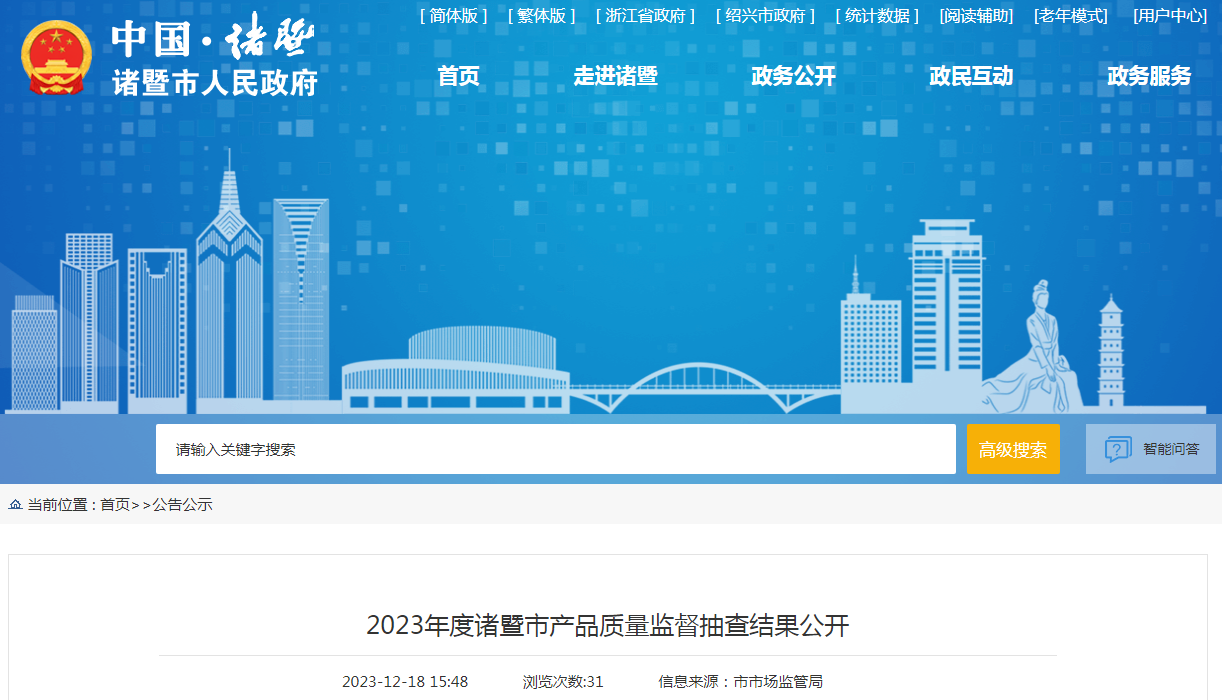Click the 首页 breadcrumb link
This screenshot has height=700, width=1222.
pyautogui.click(x=115, y=505)
